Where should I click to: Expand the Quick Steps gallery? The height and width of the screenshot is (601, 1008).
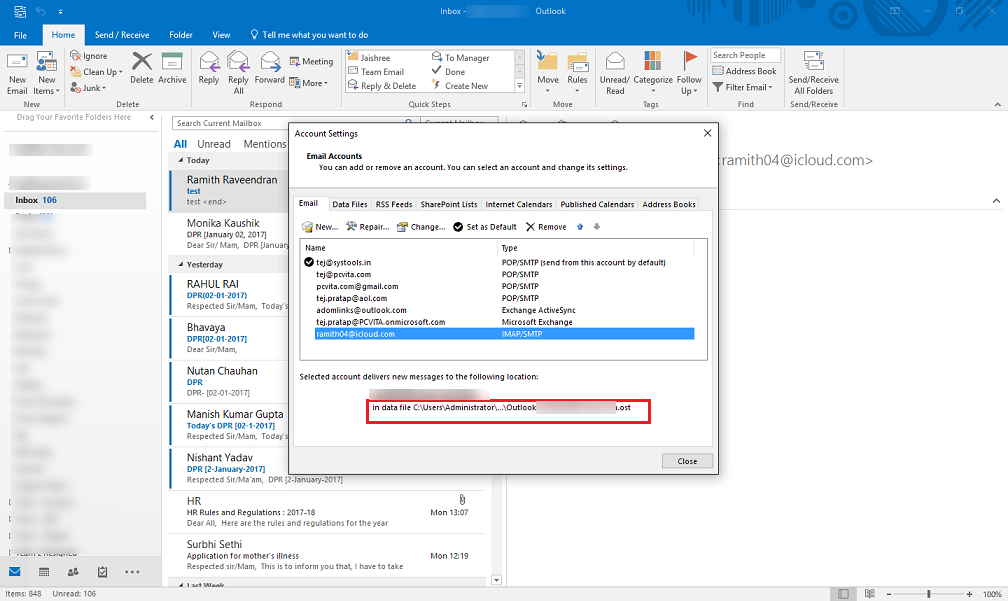click(x=519, y=85)
